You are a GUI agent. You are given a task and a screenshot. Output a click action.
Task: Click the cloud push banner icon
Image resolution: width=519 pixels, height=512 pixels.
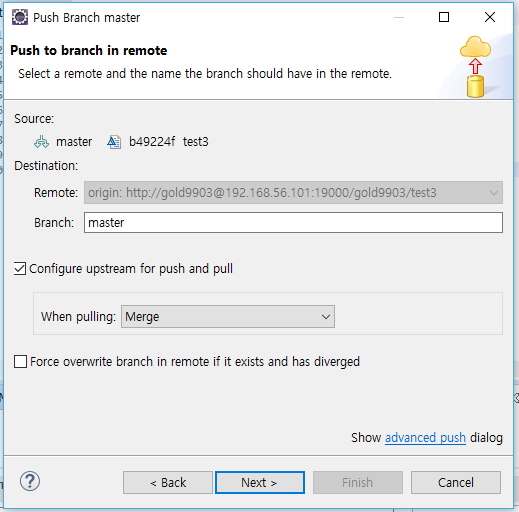click(x=475, y=66)
